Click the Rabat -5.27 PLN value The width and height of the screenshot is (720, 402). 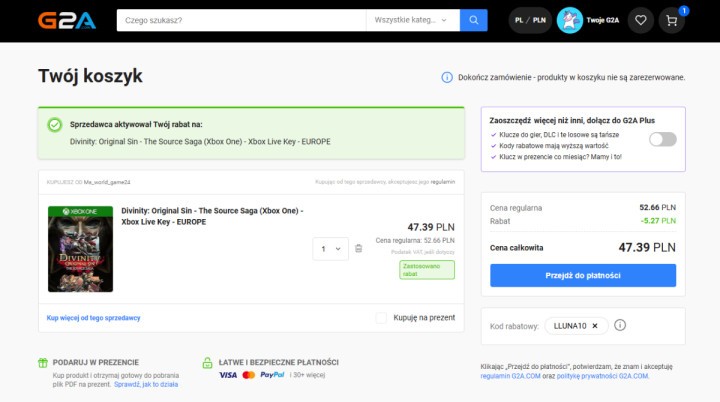658,221
